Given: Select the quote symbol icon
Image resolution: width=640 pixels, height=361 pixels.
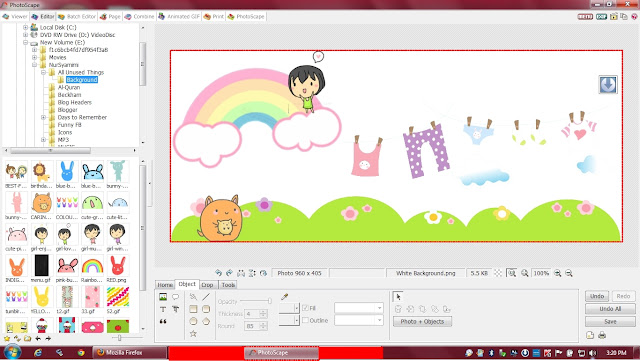Looking at the screenshot, I should (x=163, y=321).
